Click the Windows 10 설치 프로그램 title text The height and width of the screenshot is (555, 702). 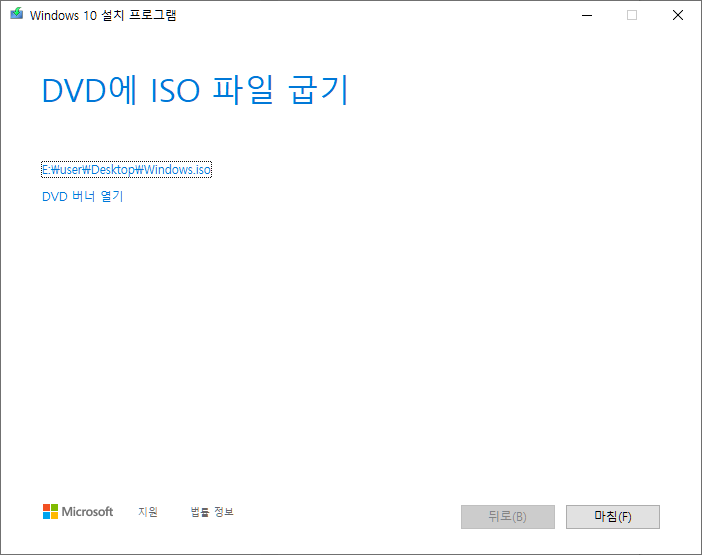103,15
